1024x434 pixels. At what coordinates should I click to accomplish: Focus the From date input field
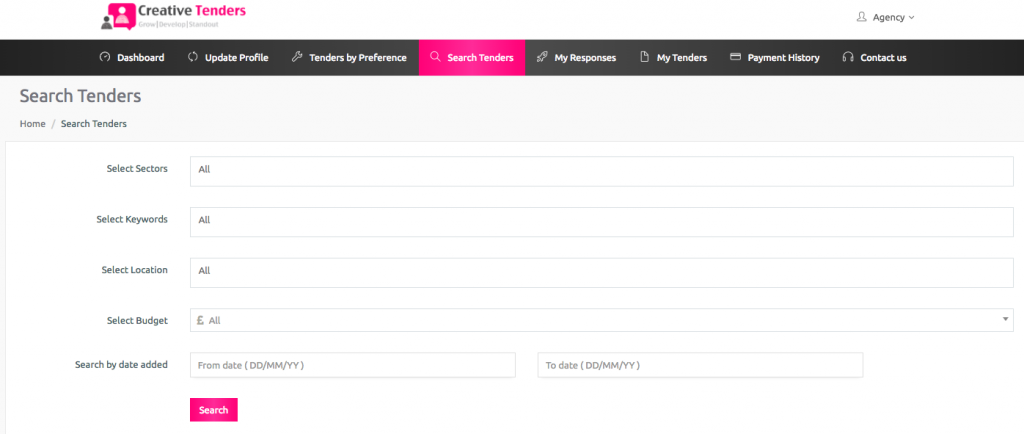(x=353, y=365)
